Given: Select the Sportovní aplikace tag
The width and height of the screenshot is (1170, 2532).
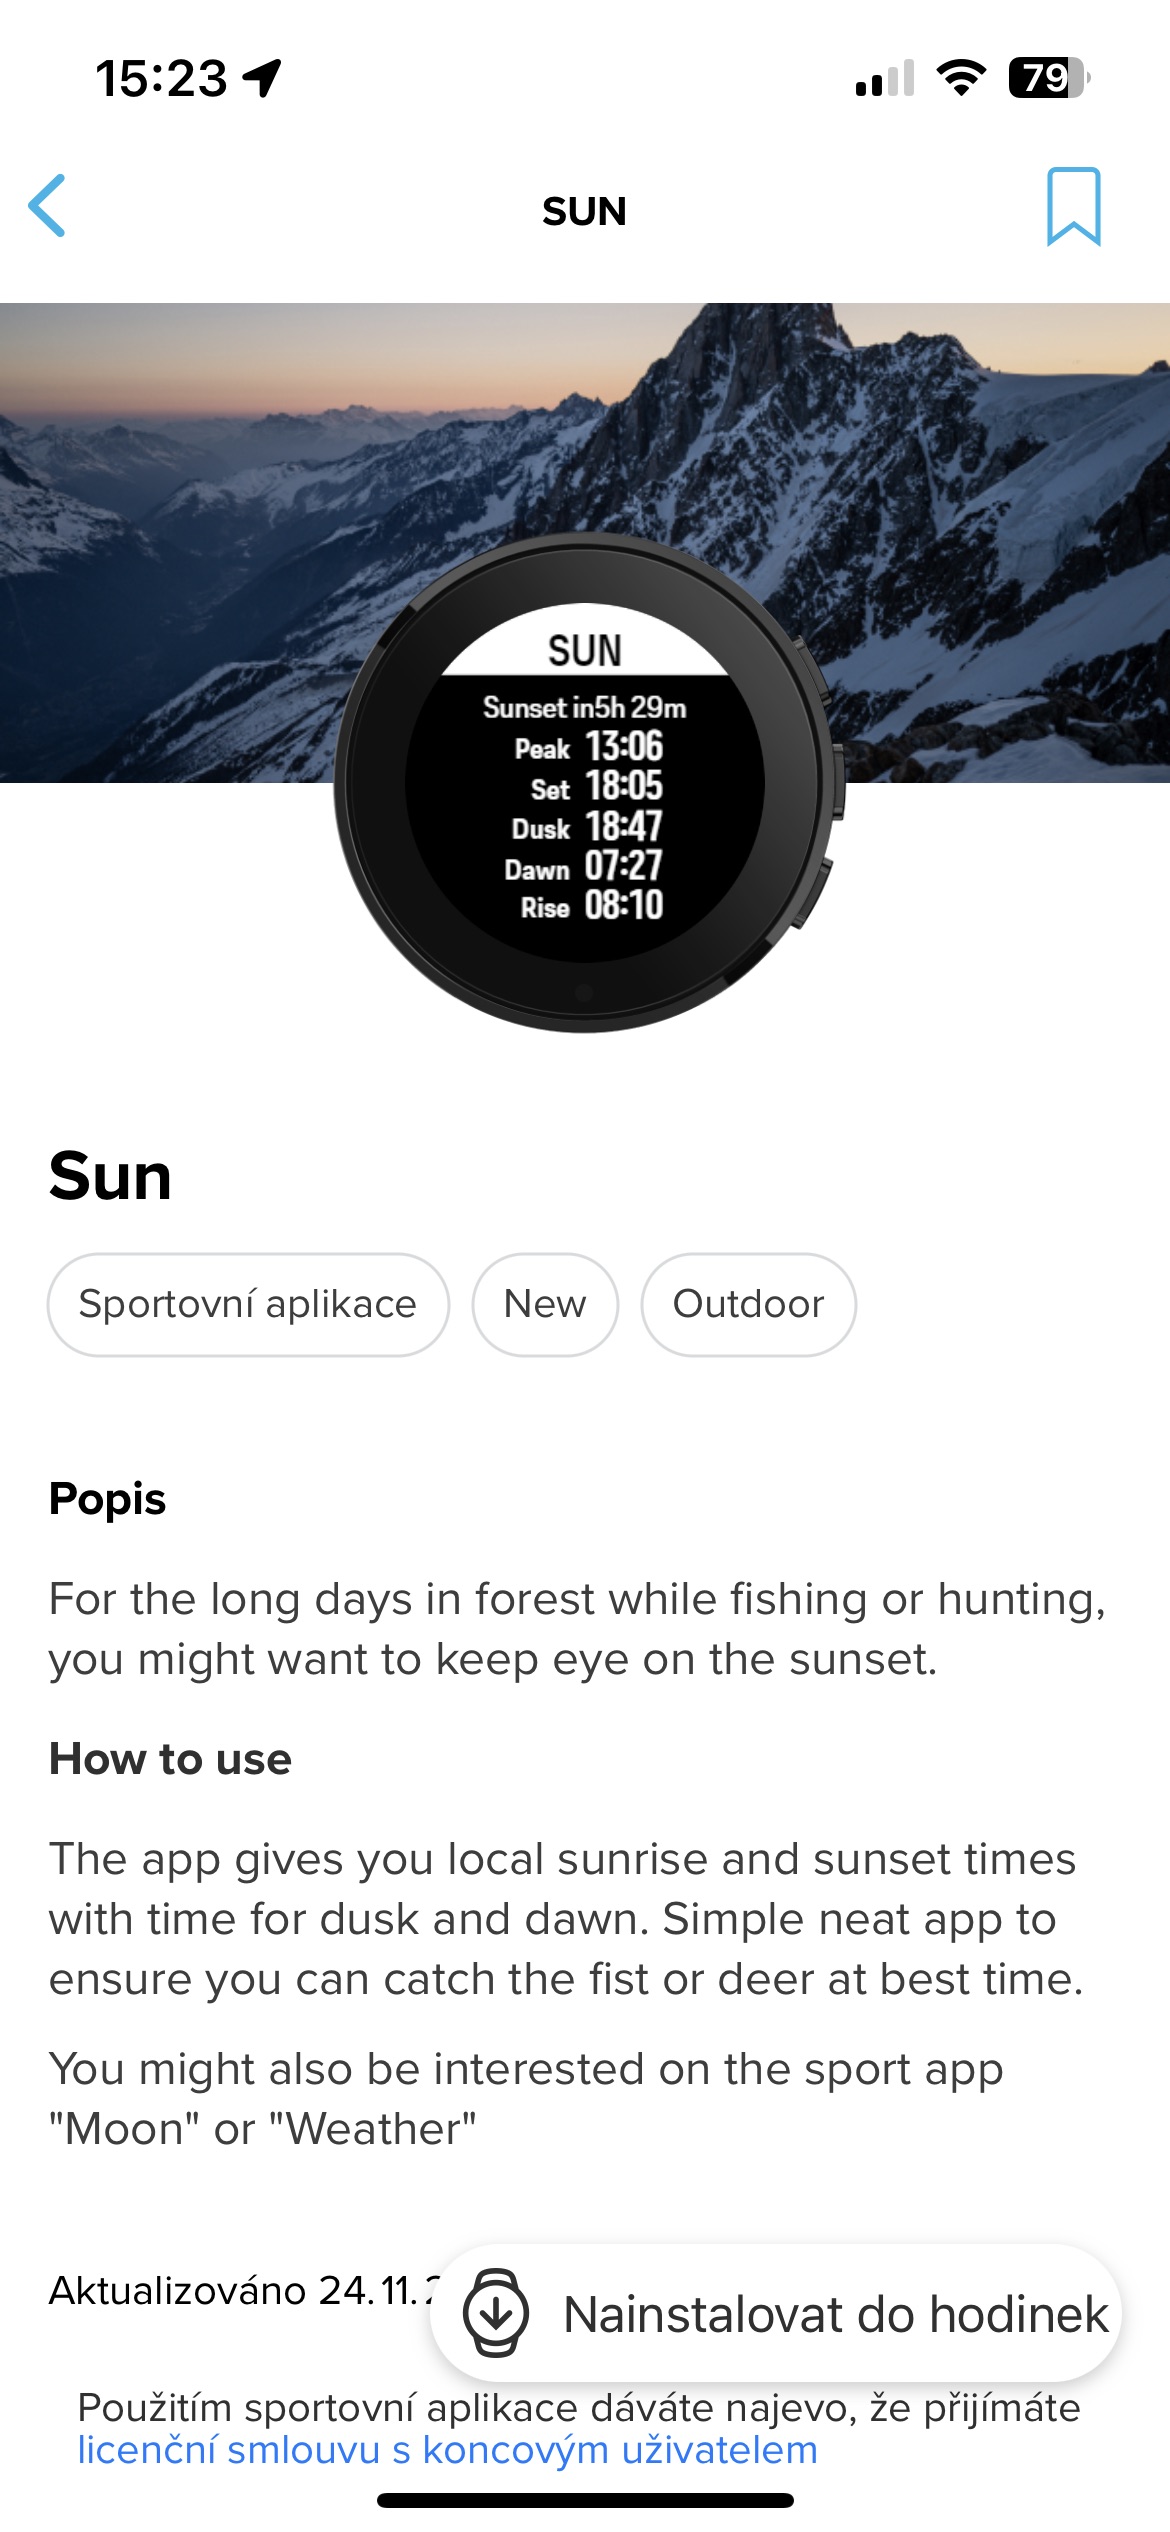Looking at the screenshot, I should (x=248, y=1304).
